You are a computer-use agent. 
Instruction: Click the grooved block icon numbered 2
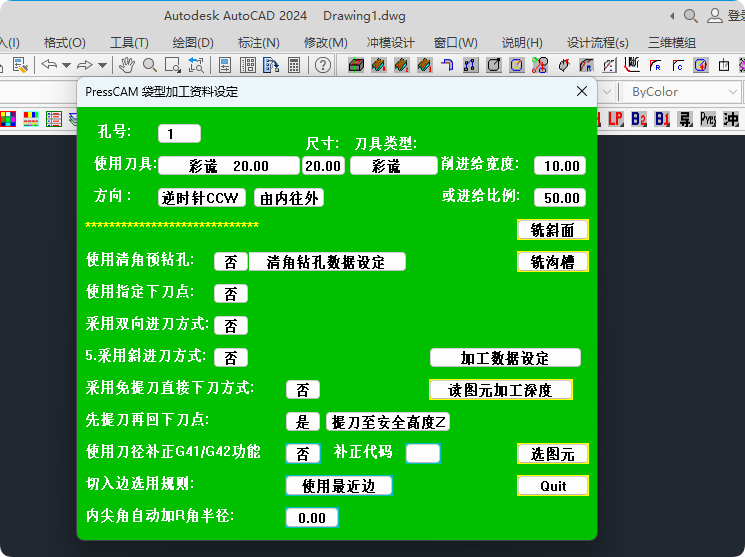[x=401, y=65]
